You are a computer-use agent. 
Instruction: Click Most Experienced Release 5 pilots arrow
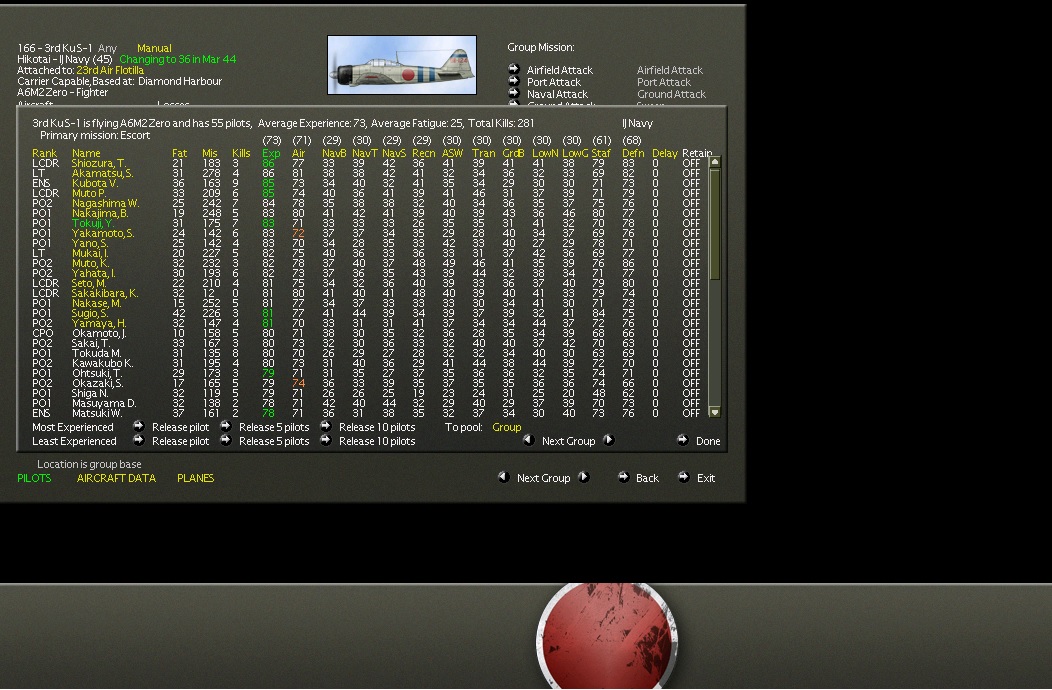(225, 426)
